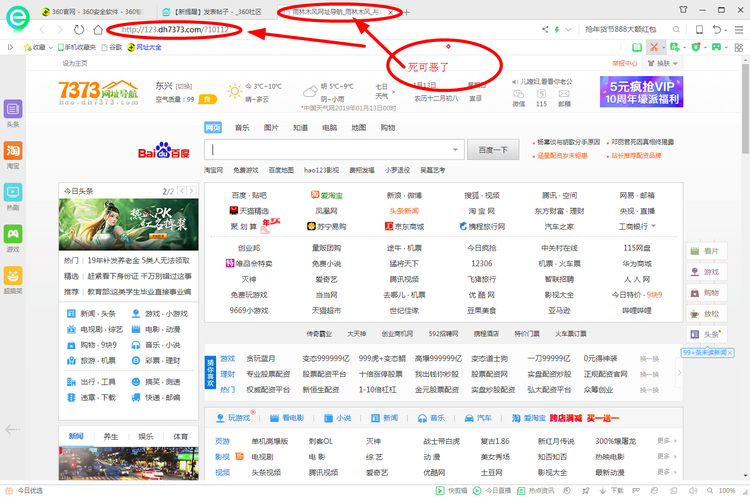
Task: Open the screenshot scissors tool
Action: click(654, 47)
